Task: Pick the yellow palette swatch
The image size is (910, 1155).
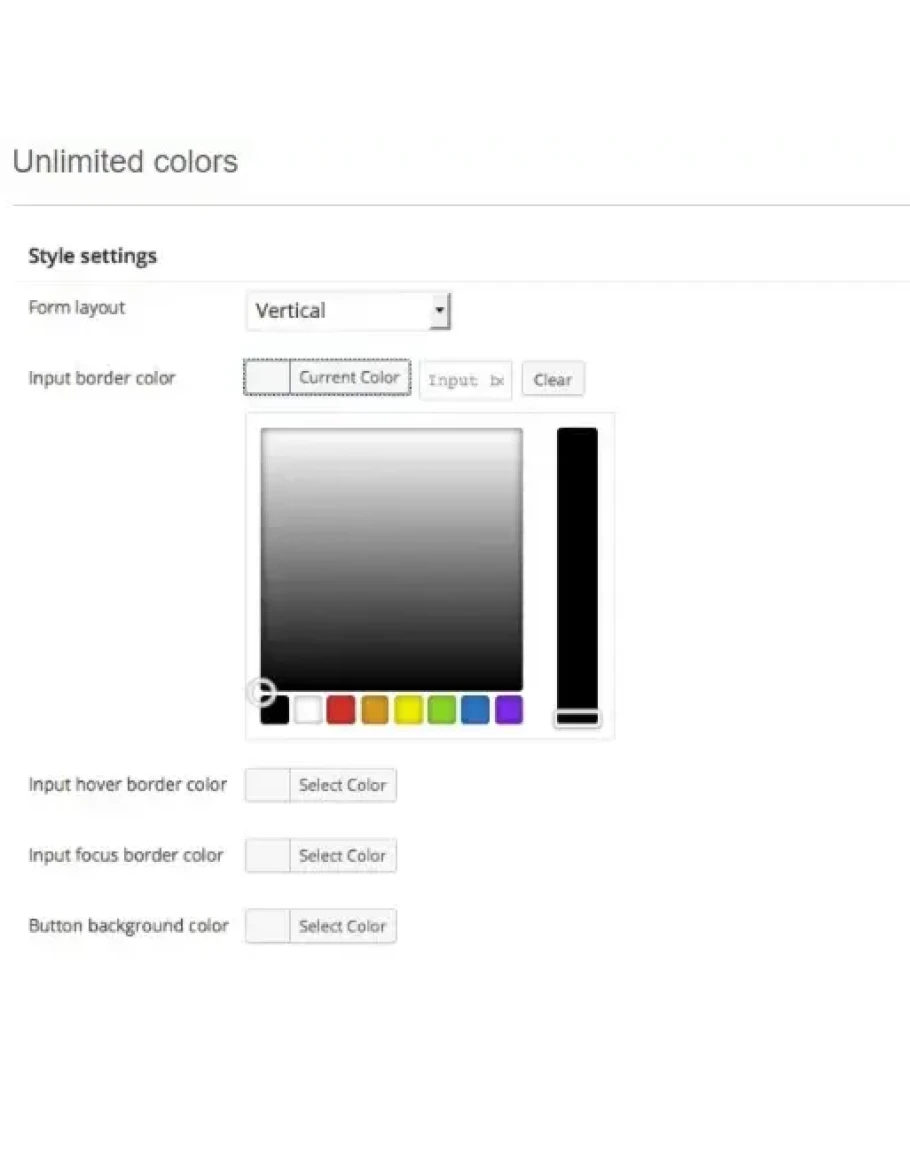Action: [408, 710]
